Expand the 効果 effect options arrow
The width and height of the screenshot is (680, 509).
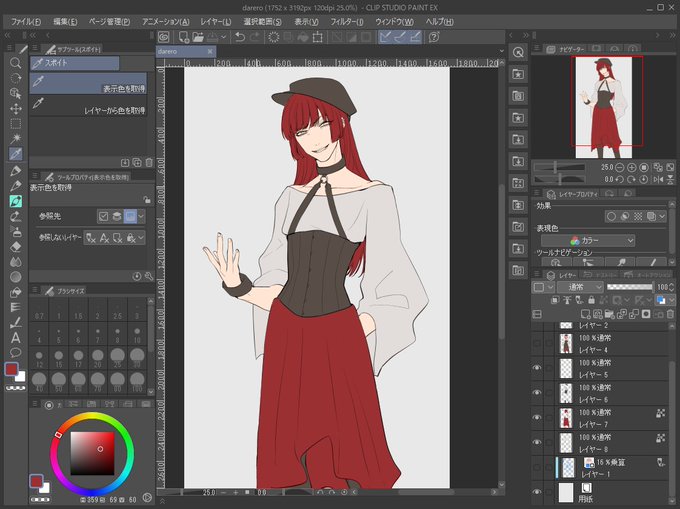[662, 216]
